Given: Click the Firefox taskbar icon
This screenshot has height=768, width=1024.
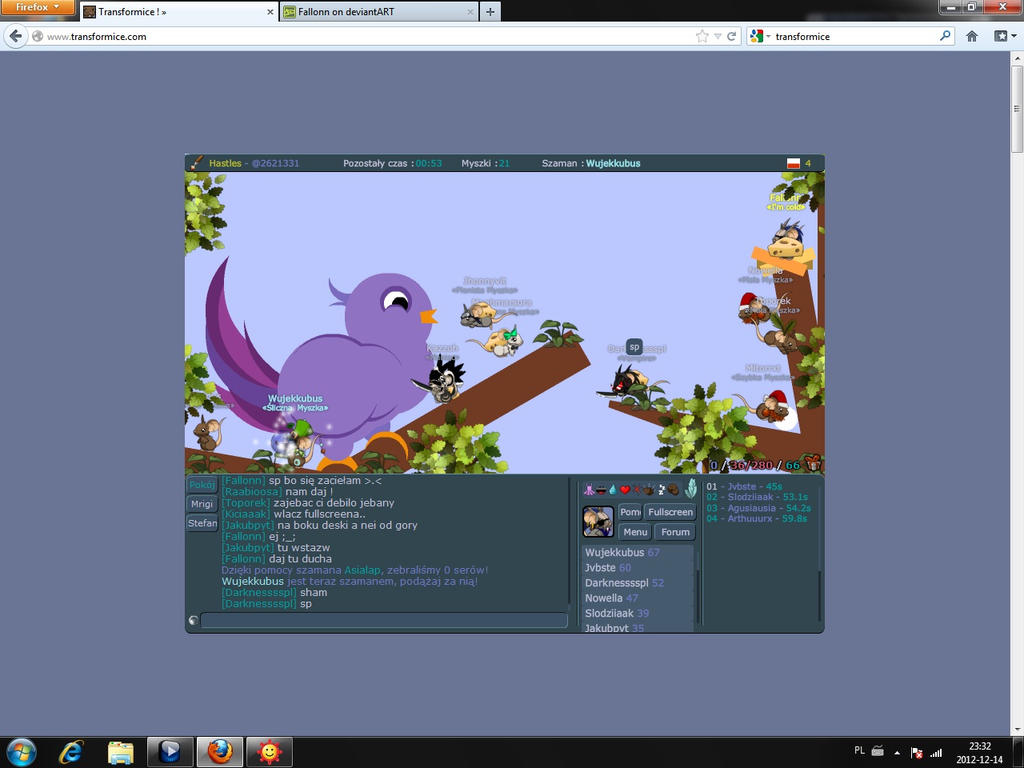Looking at the screenshot, I should pos(220,752).
